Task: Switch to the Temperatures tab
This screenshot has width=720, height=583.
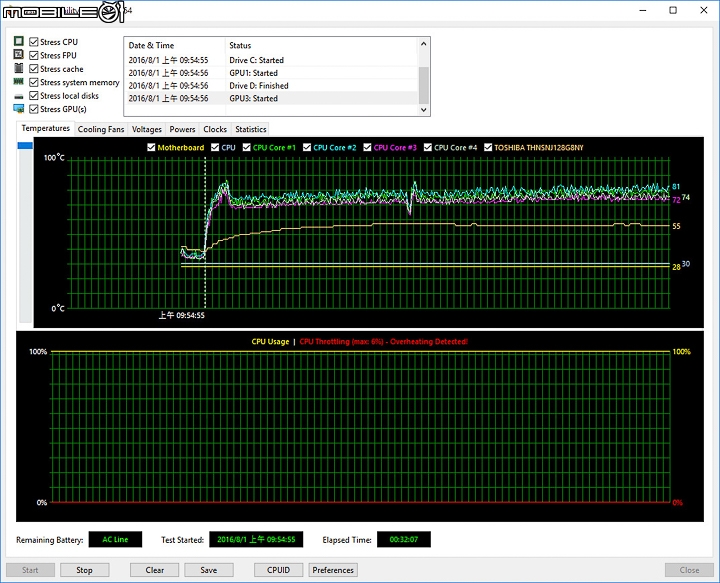Action: click(45, 129)
